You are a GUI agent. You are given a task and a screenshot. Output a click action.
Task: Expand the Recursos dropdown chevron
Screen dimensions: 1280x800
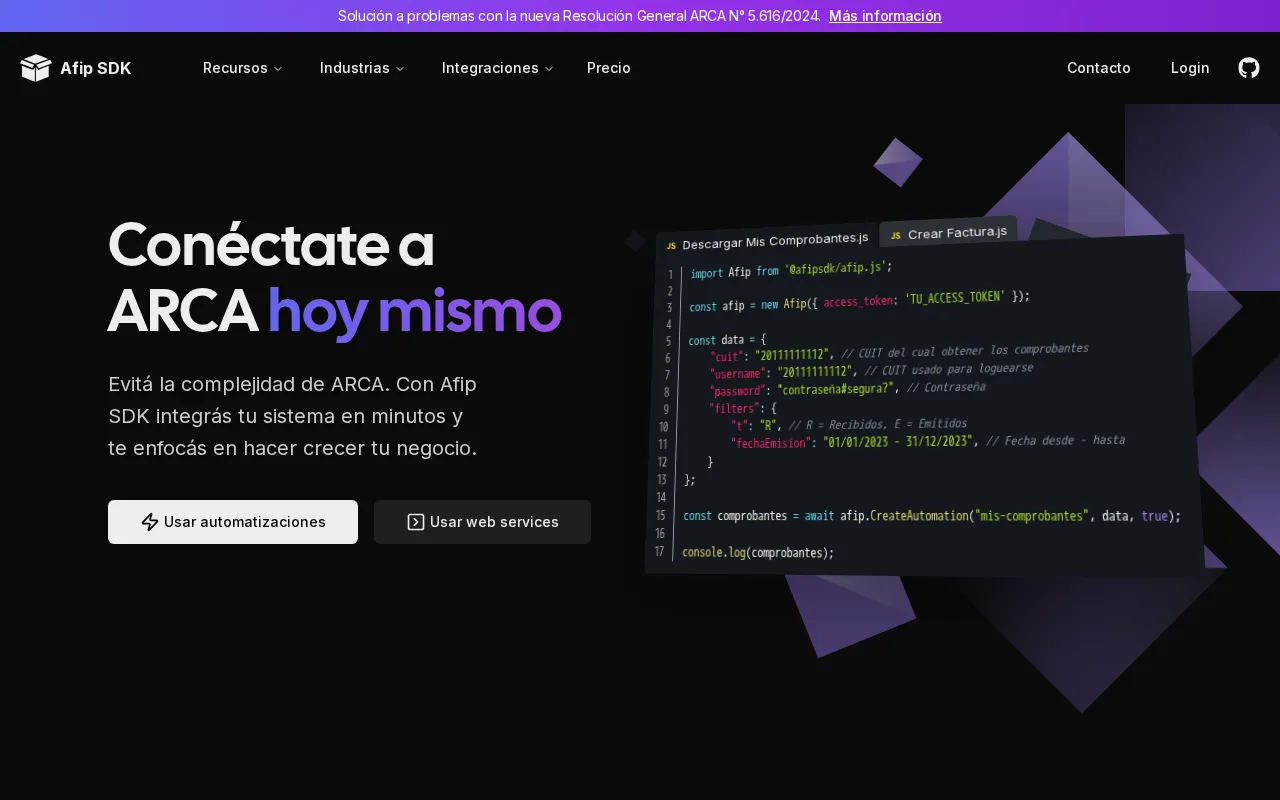click(x=278, y=69)
